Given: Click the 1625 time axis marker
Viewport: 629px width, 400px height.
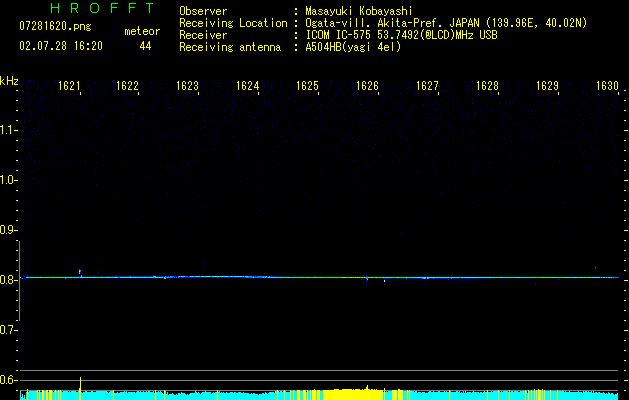Looking at the screenshot, I should coord(307,86).
